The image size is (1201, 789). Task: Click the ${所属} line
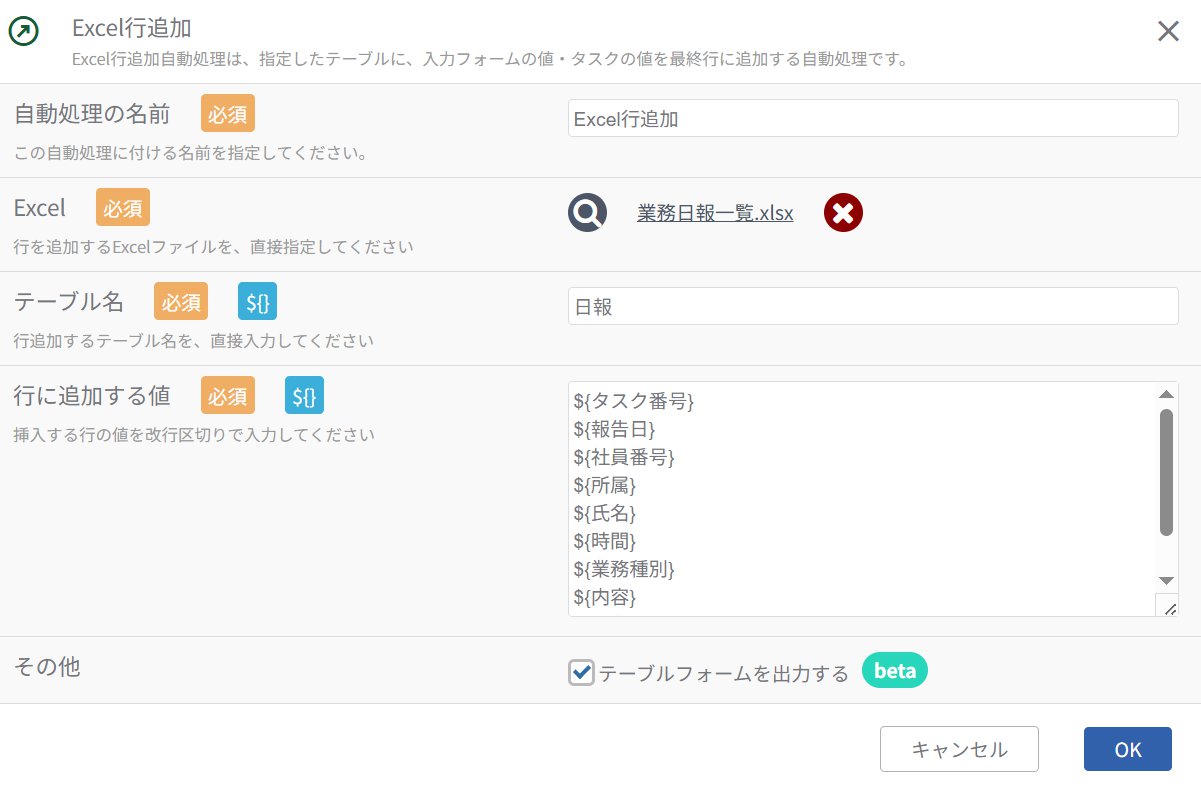click(605, 485)
